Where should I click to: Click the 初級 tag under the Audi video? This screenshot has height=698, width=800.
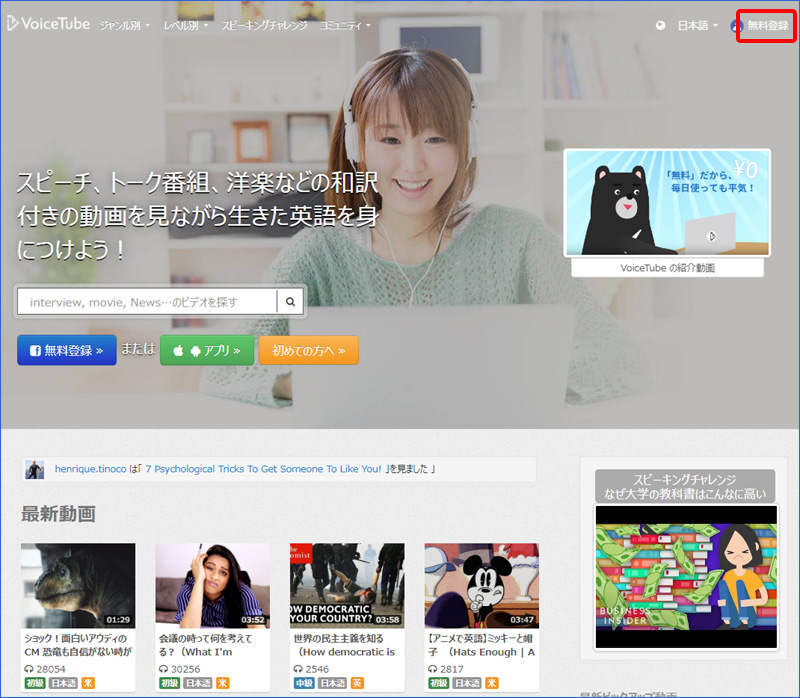[x=33, y=683]
